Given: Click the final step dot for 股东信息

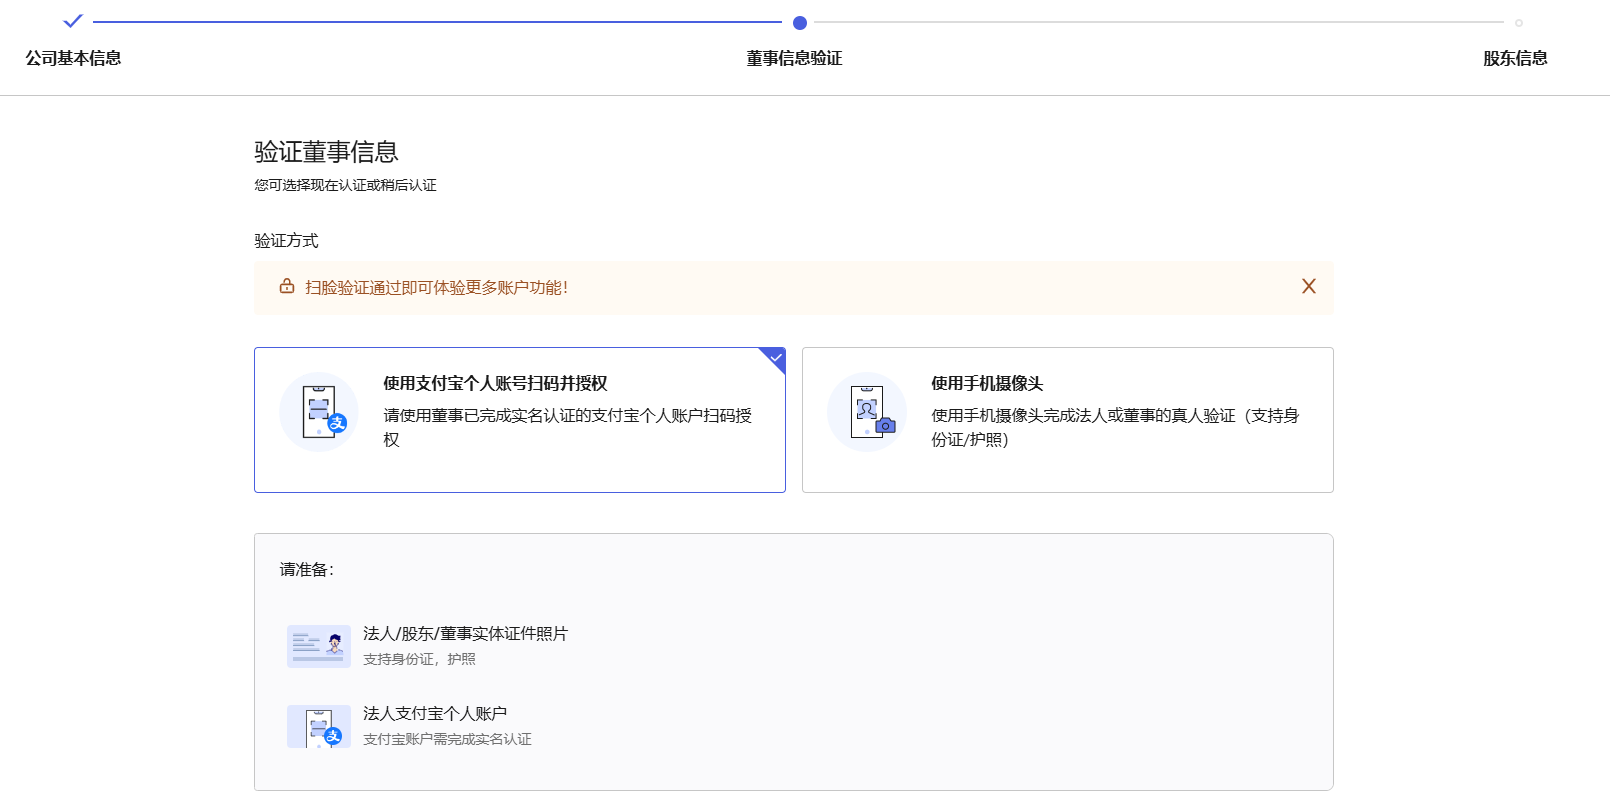Looking at the screenshot, I should pyautogui.click(x=1518, y=22).
